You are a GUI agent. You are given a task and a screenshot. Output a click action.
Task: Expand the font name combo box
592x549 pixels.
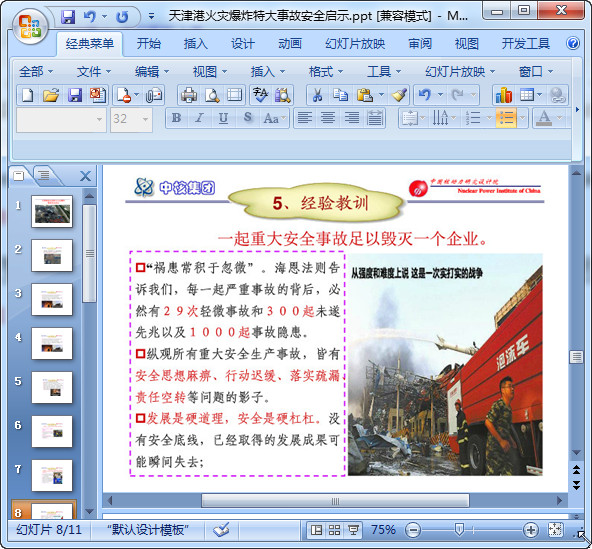pos(99,119)
